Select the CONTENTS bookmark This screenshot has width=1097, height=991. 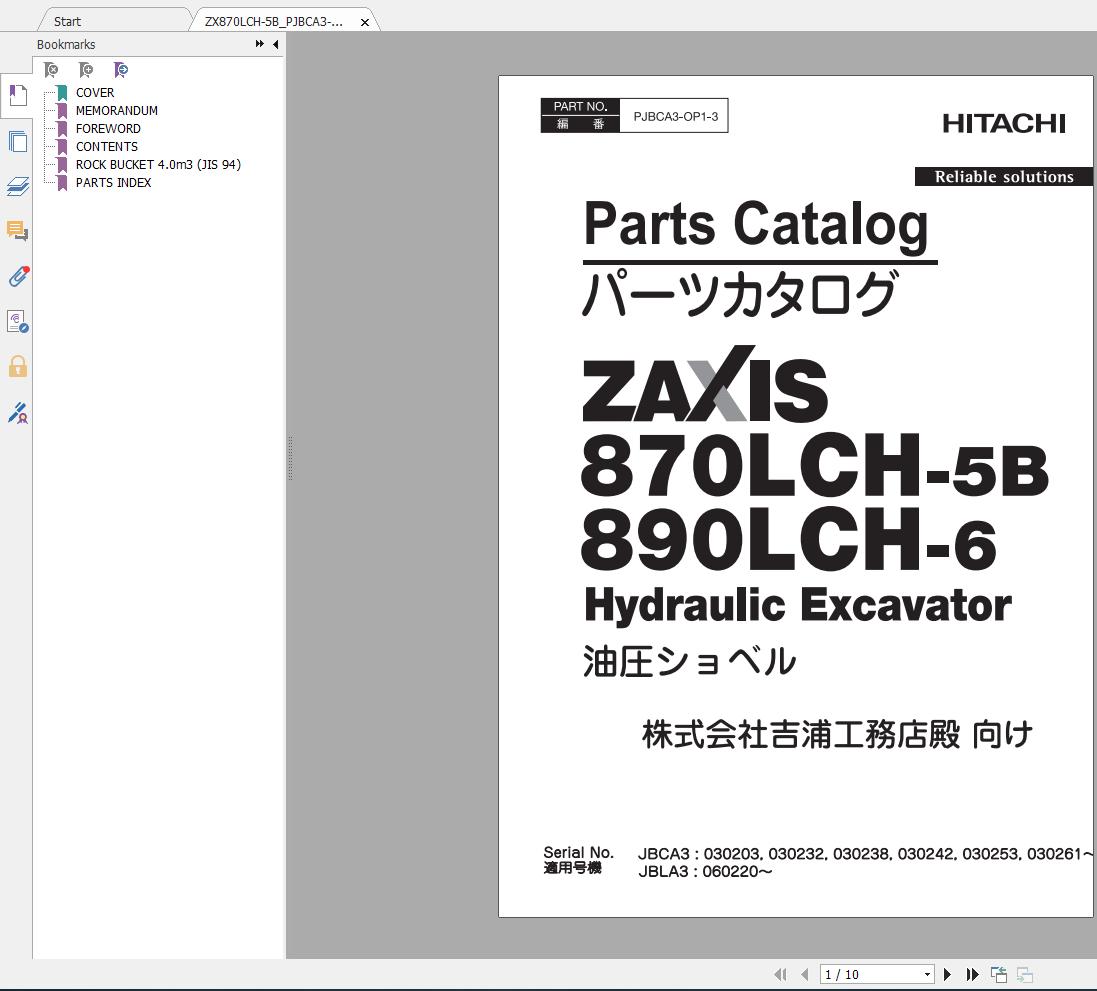(107, 147)
